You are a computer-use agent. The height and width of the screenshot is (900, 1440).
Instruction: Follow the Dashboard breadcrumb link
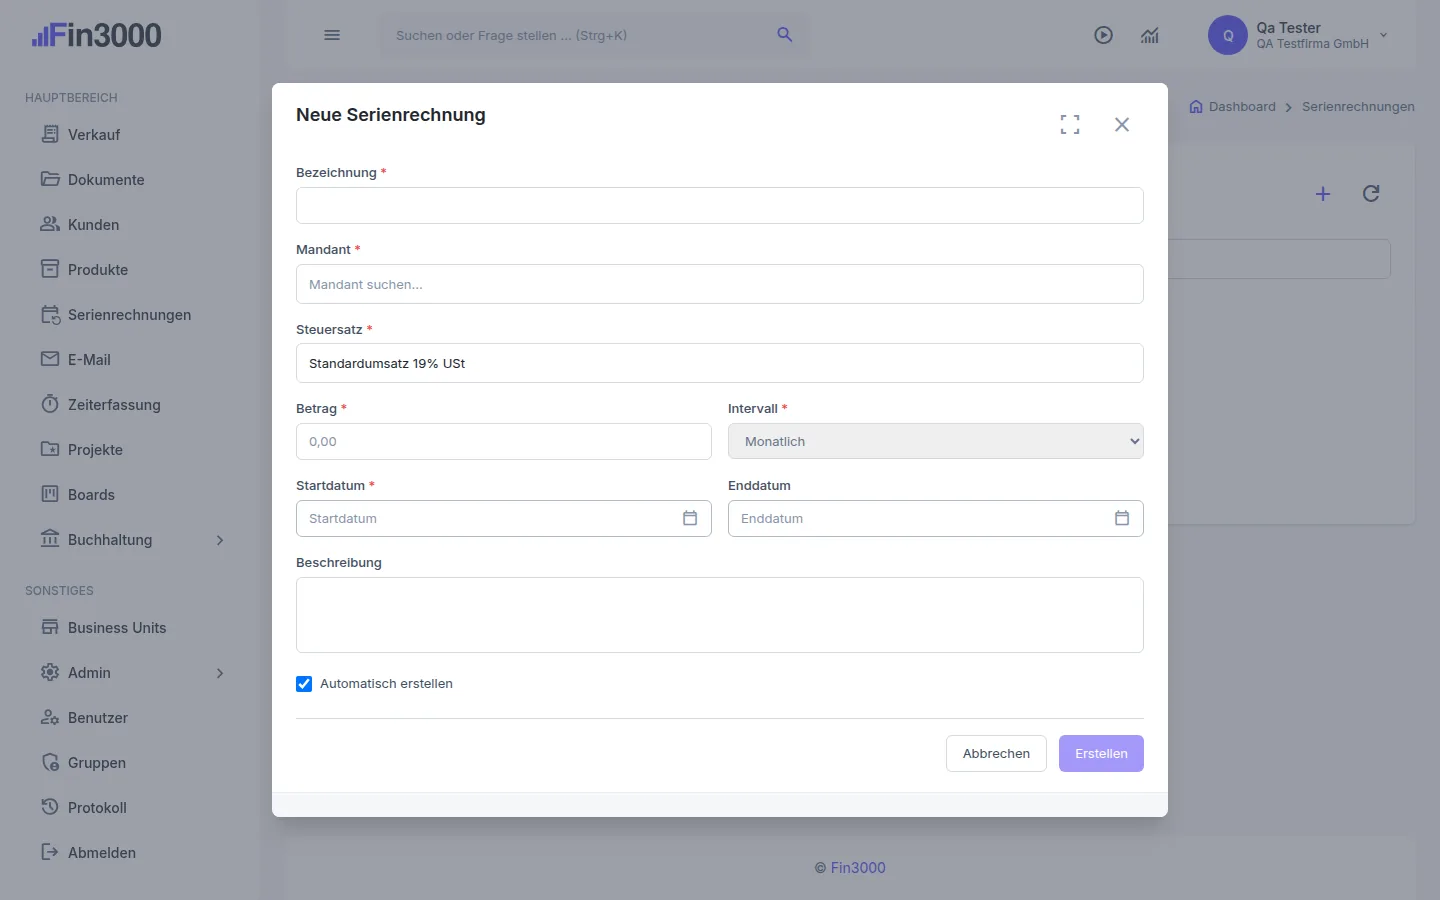[1242, 107]
